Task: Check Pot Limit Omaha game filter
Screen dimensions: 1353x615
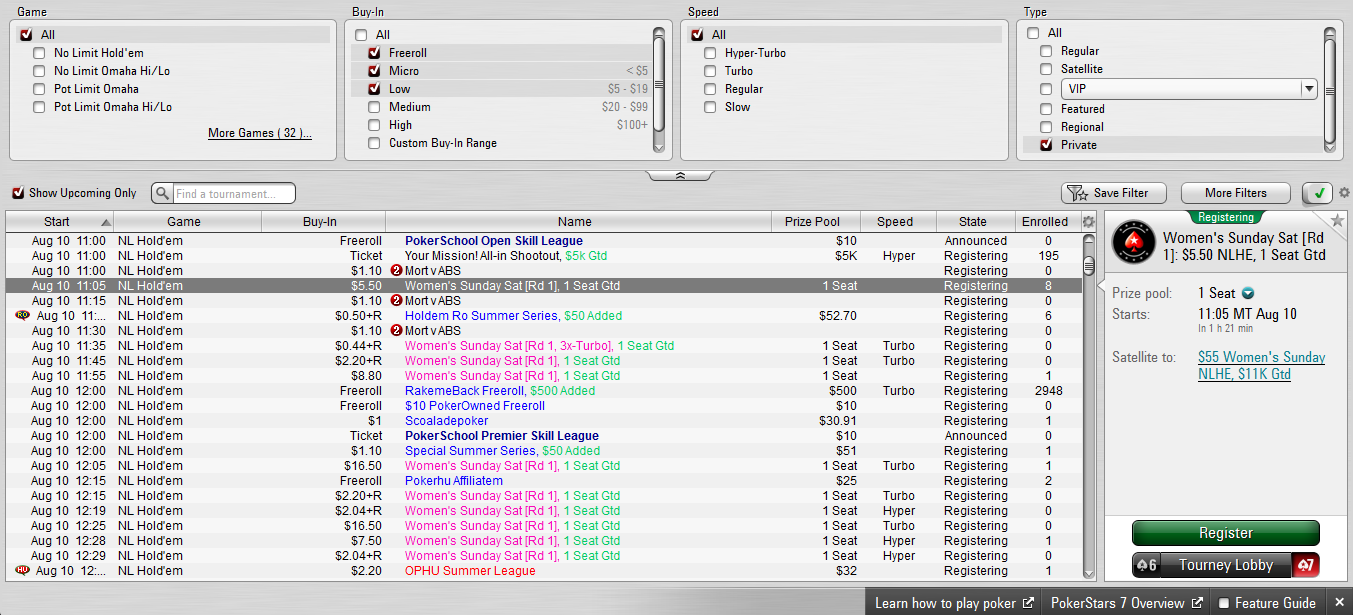Action: [39, 89]
